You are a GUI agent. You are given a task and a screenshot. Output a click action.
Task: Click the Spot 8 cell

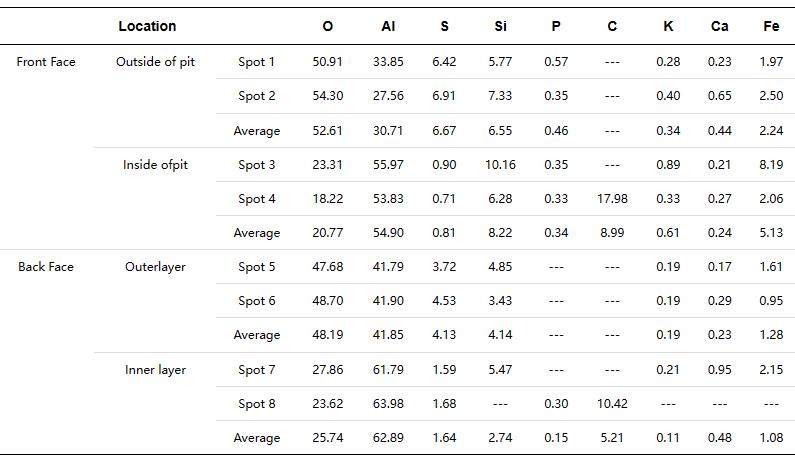(x=257, y=404)
